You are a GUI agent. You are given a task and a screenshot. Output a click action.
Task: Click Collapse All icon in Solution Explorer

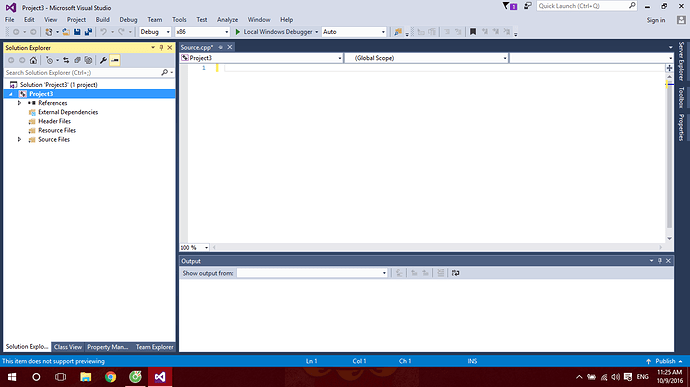click(x=77, y=60)
